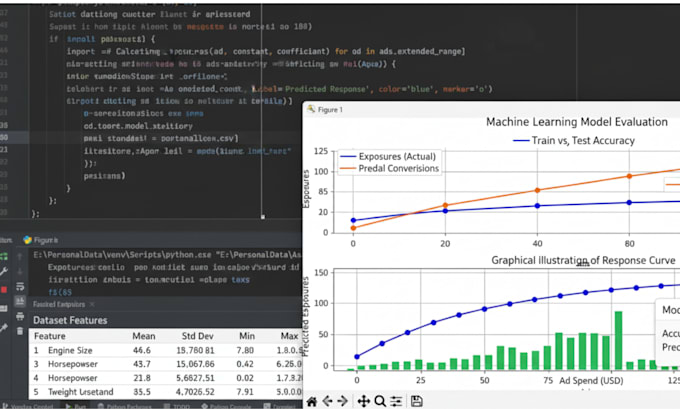Click the Figure 1 window title

coord(330,110)
